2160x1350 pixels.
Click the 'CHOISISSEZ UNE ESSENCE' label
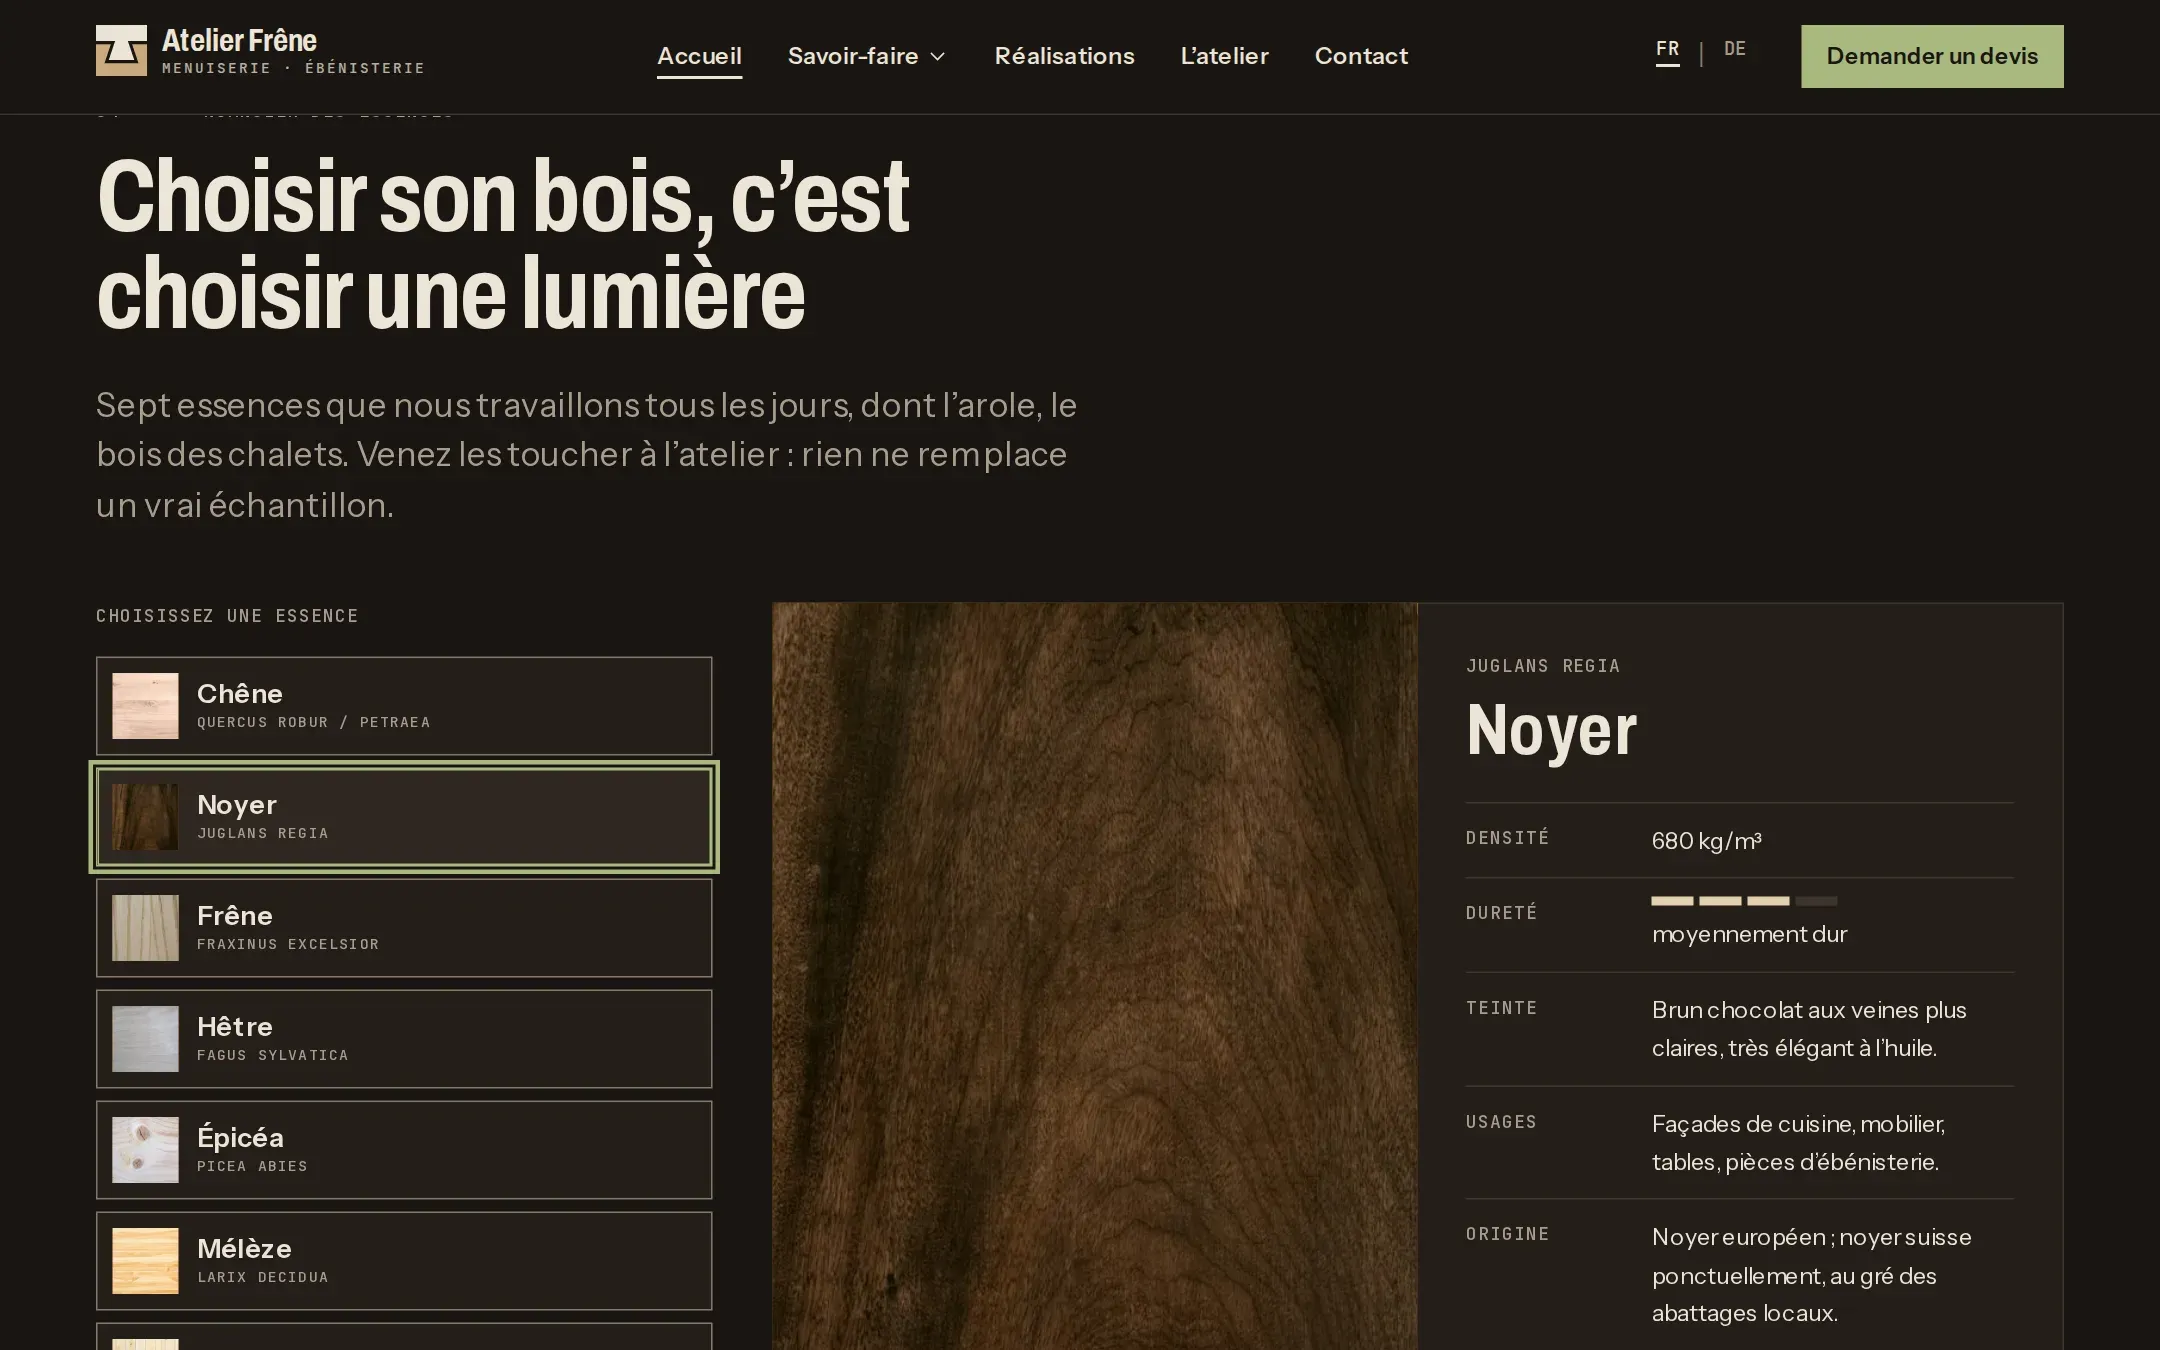[227, 616]
